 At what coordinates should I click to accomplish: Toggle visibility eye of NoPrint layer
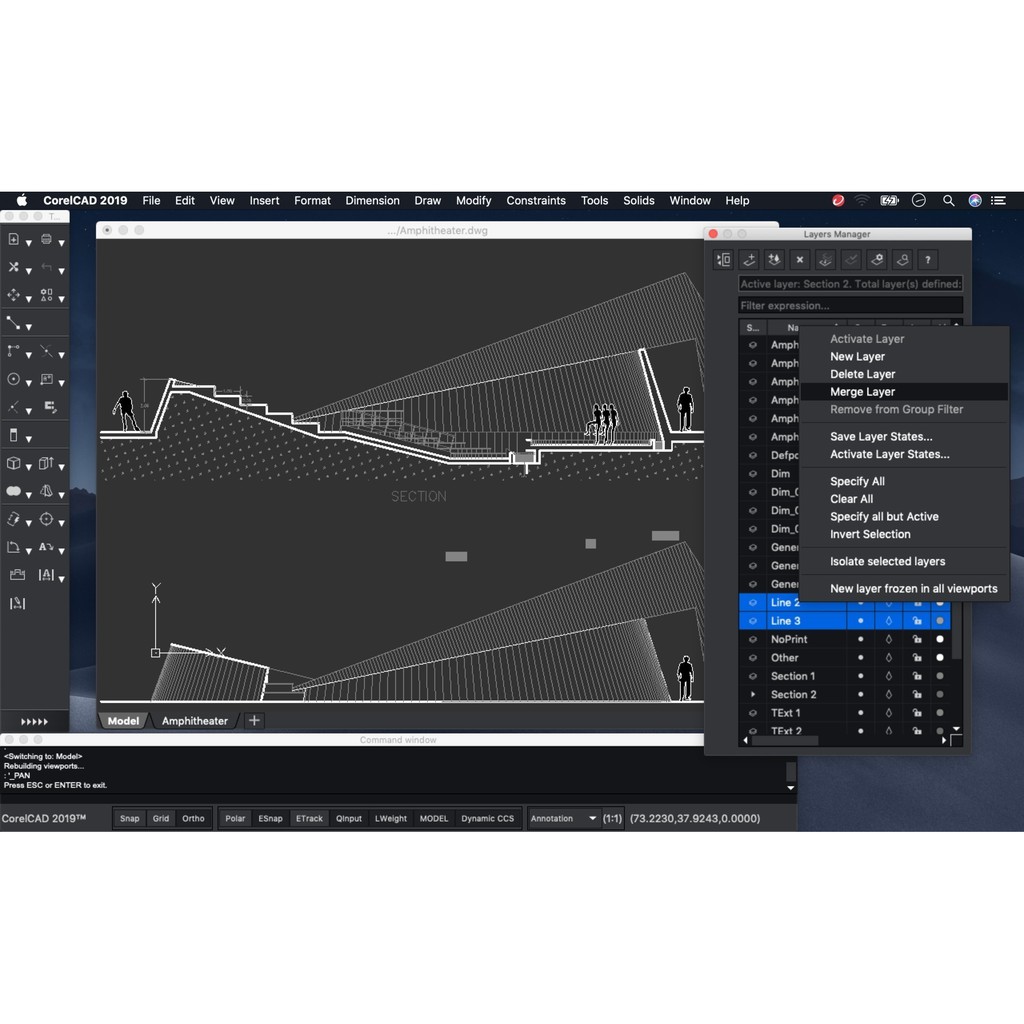pyautogui.click(x=753, y=640)
